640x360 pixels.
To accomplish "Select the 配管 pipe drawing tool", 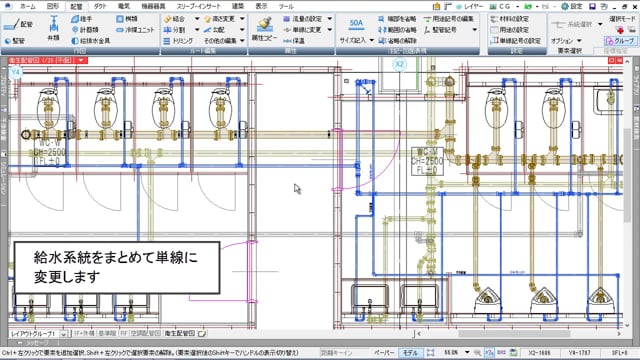I will (x=18, y=25).
